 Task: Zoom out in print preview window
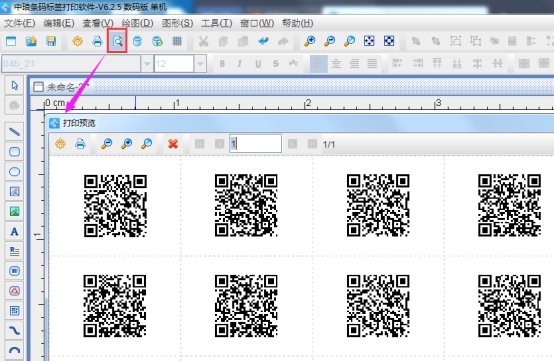(106, 144)
